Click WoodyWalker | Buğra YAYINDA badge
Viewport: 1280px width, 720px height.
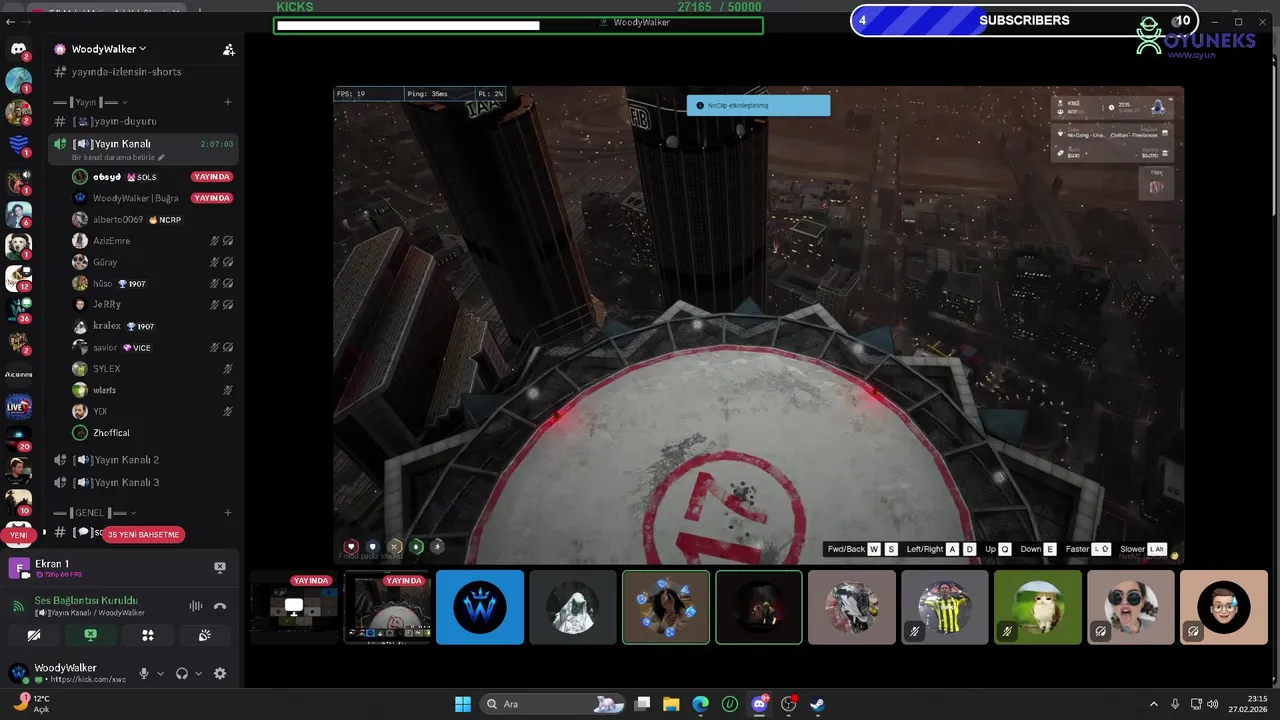(212, 198)
